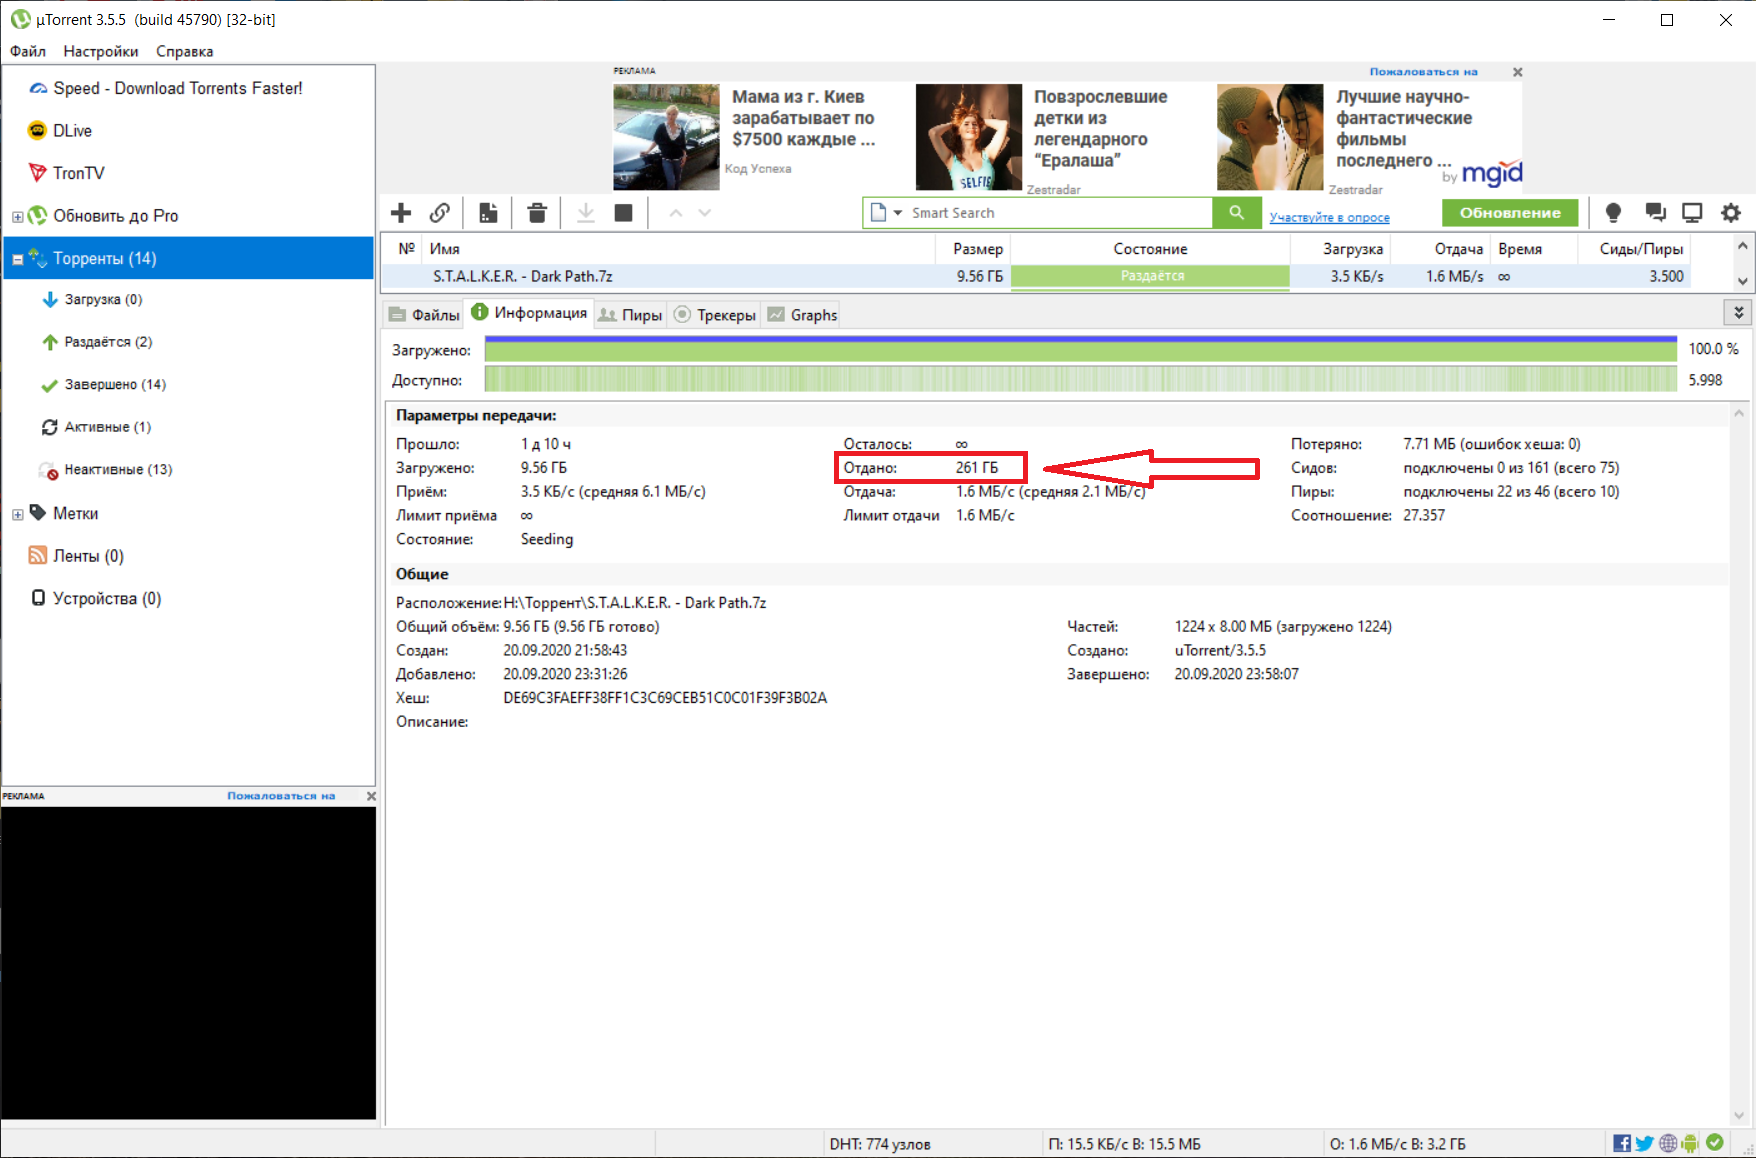Image resolution: width=1756 pixels, height=1158 pixels.
Task: Select Торренты (14) category
Action: coord(188,258)
